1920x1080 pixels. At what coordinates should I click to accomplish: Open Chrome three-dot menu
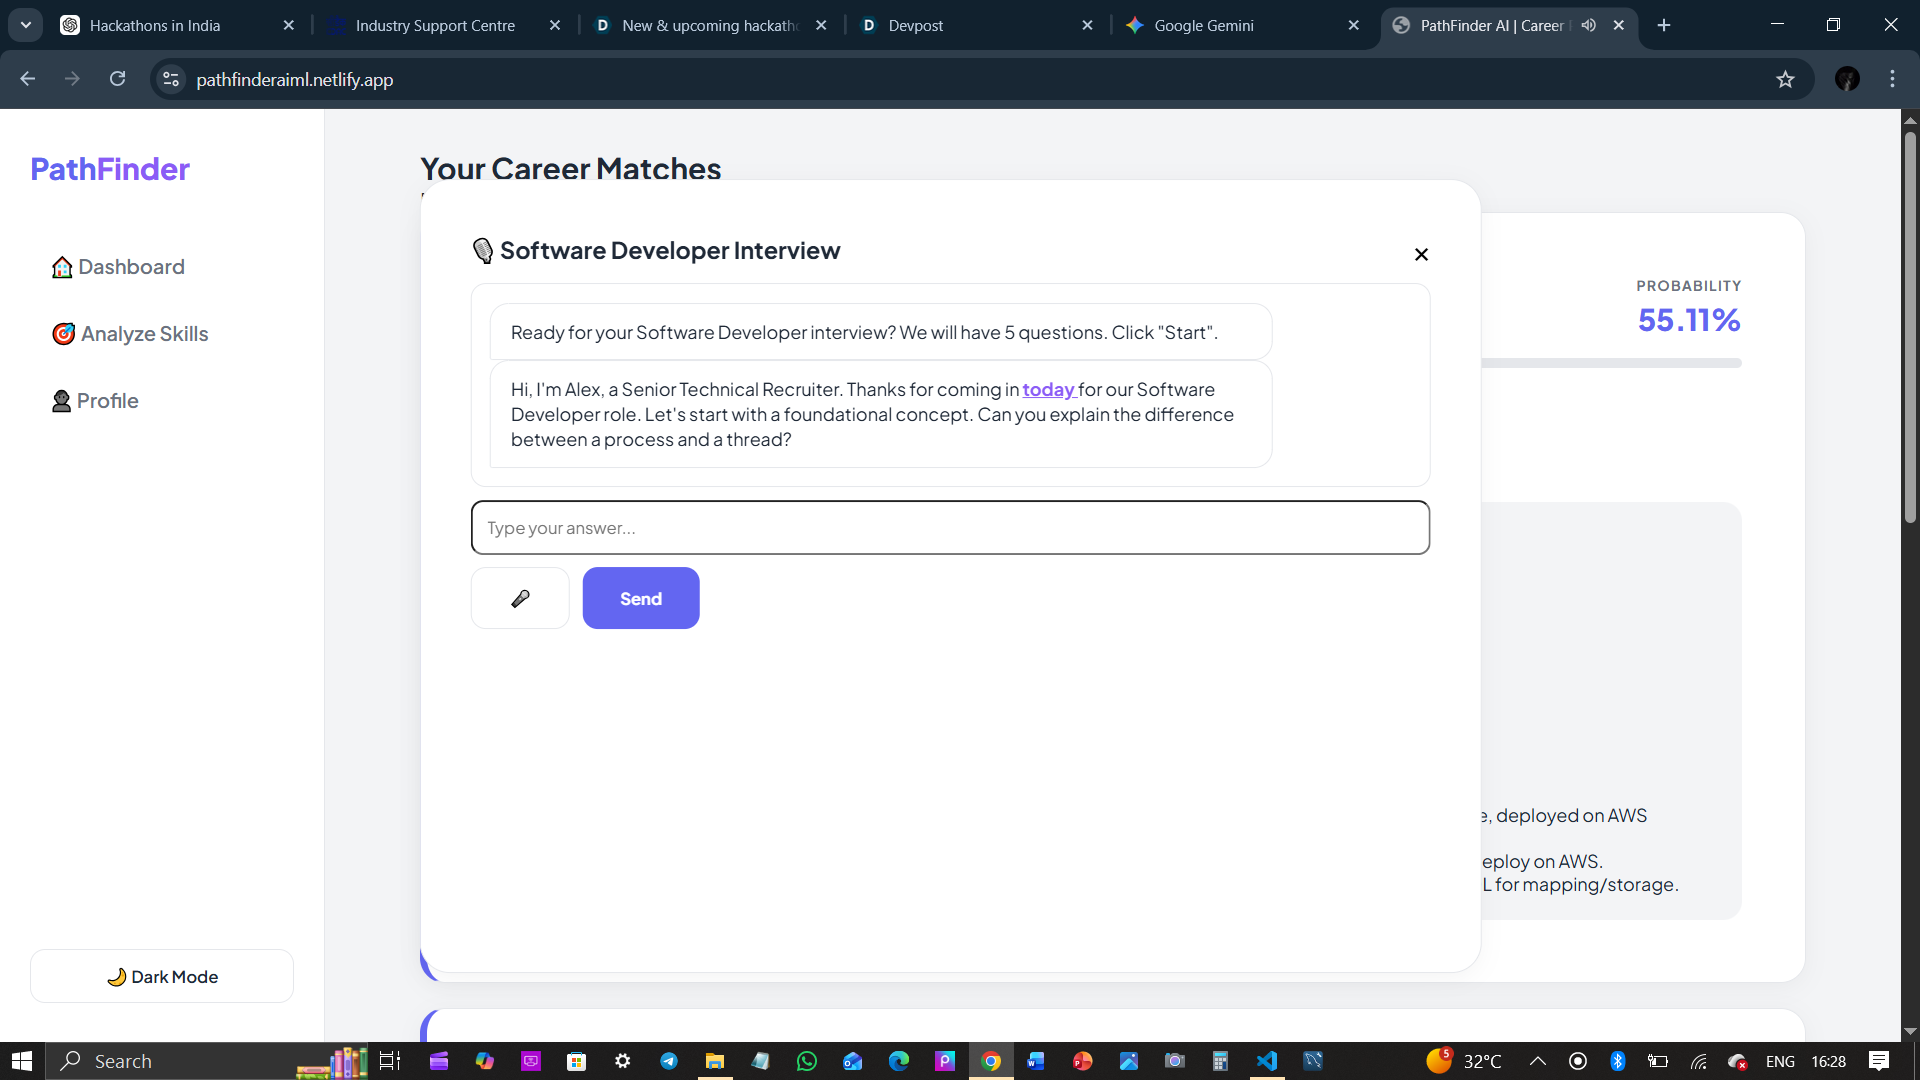coord(1892,79)
